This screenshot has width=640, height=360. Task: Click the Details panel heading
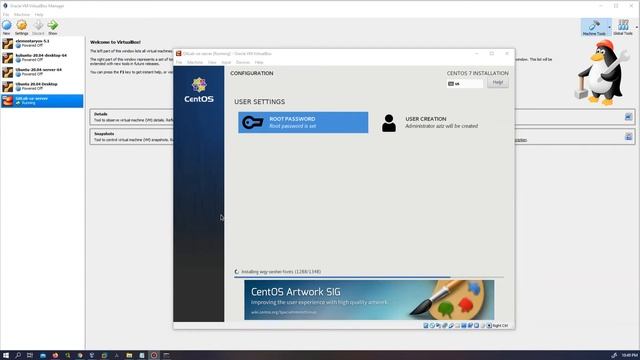pyautogui.click(x=101, y=114)
